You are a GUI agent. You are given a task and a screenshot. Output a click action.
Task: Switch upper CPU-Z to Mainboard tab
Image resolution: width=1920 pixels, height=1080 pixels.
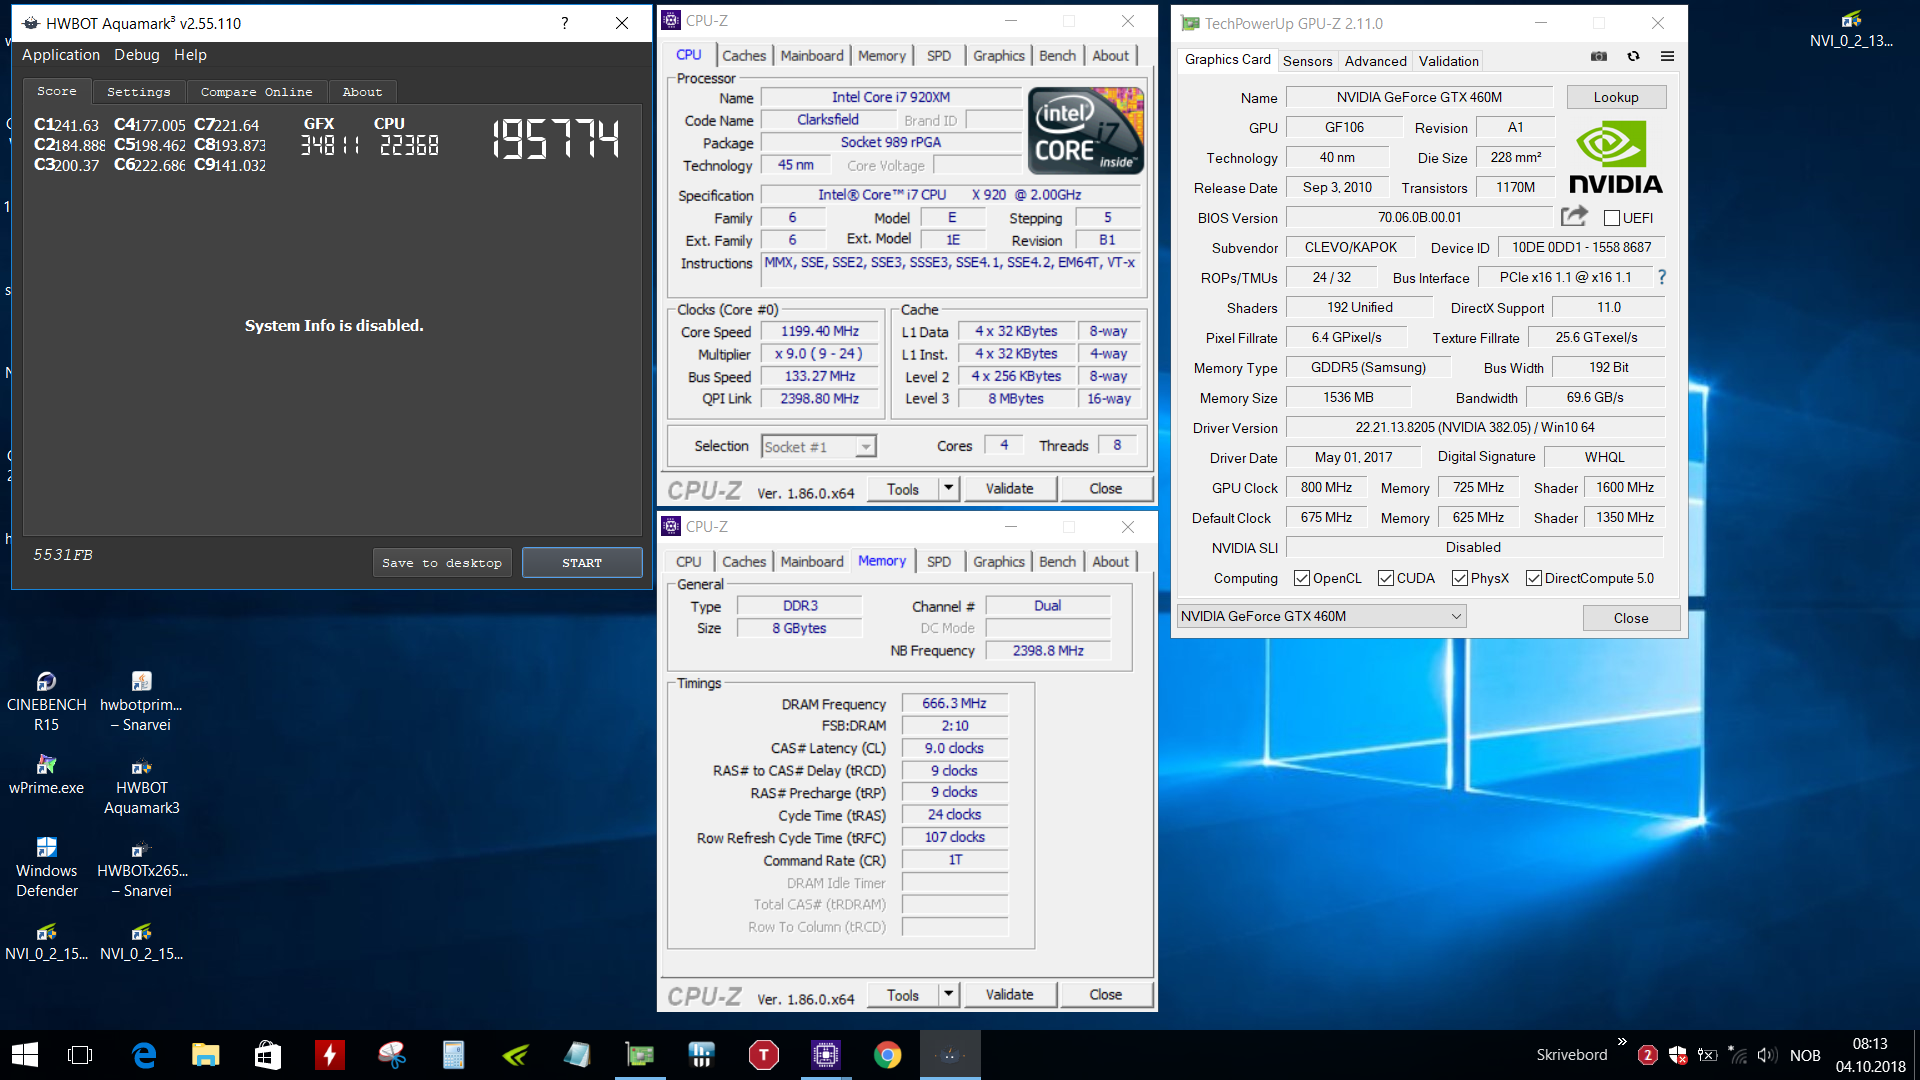pos(812,56)
